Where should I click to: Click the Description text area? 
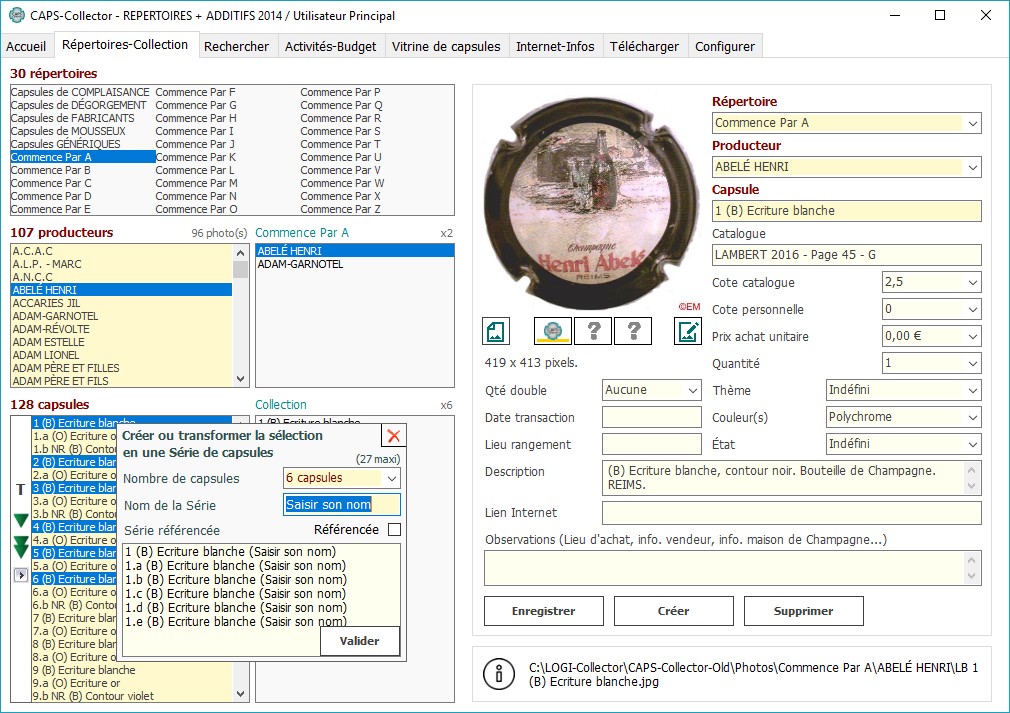pyautogui.click(x=792, y=477)
